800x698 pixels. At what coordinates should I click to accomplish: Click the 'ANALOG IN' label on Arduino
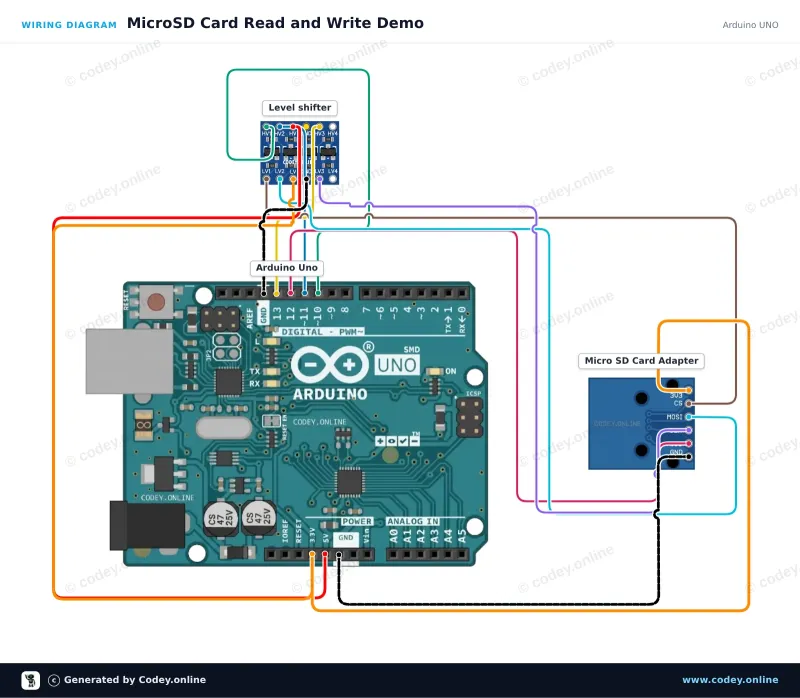(x=413, y=521)
